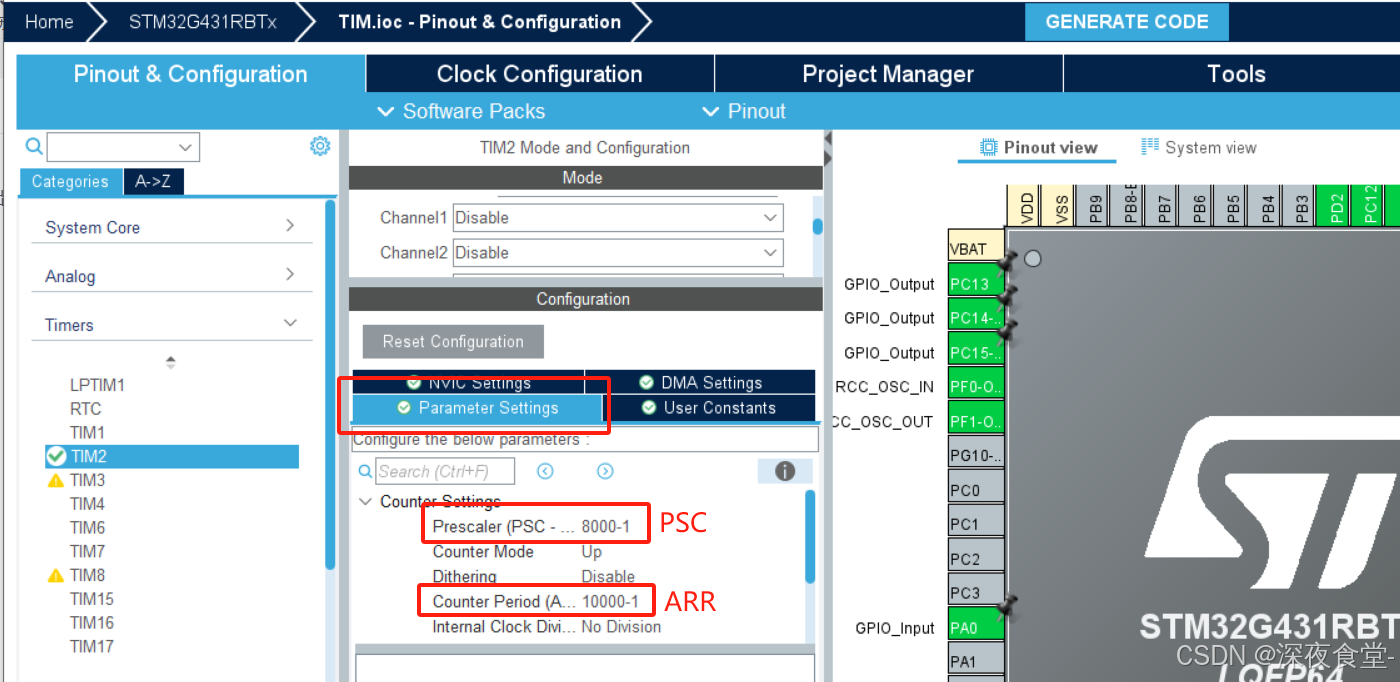Go to Home breadcrumb

pyautogui.click(x=48, y=21)
